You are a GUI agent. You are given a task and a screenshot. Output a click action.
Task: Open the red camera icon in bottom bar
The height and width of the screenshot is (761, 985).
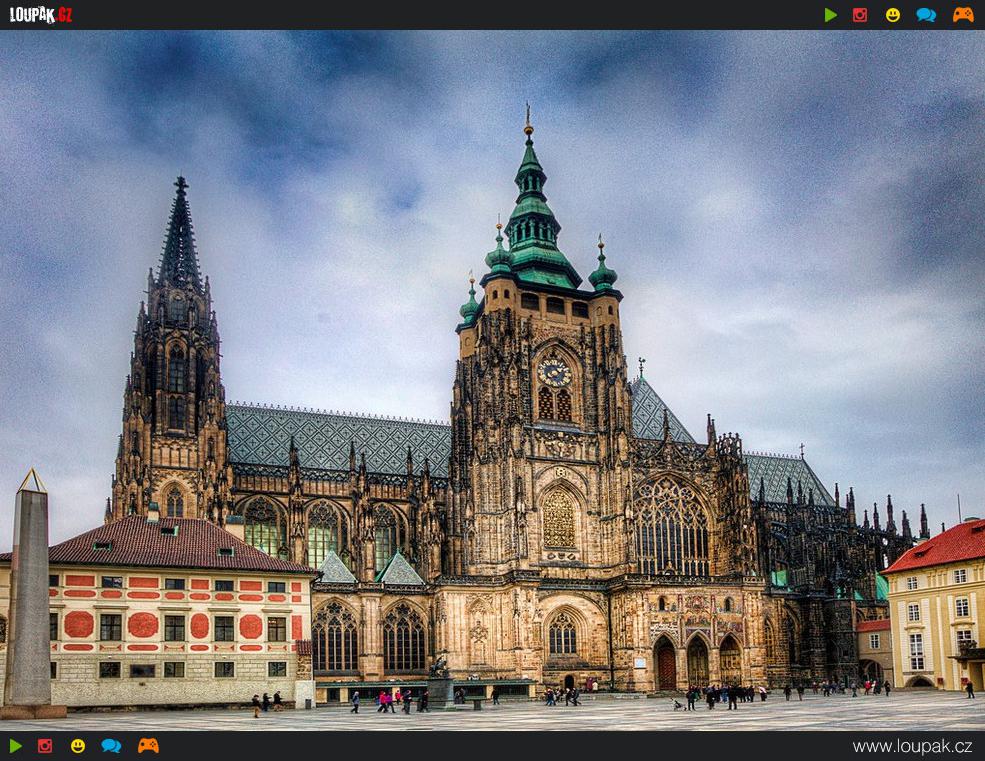45,746
